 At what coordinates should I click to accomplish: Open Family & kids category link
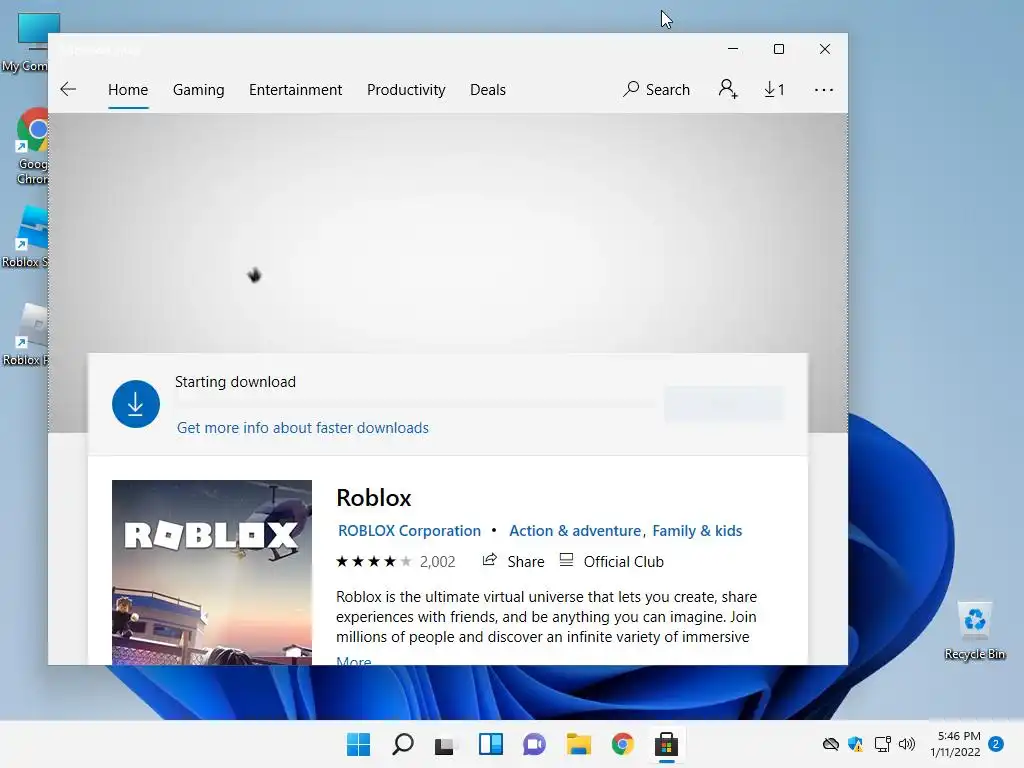tap(697, 531)
